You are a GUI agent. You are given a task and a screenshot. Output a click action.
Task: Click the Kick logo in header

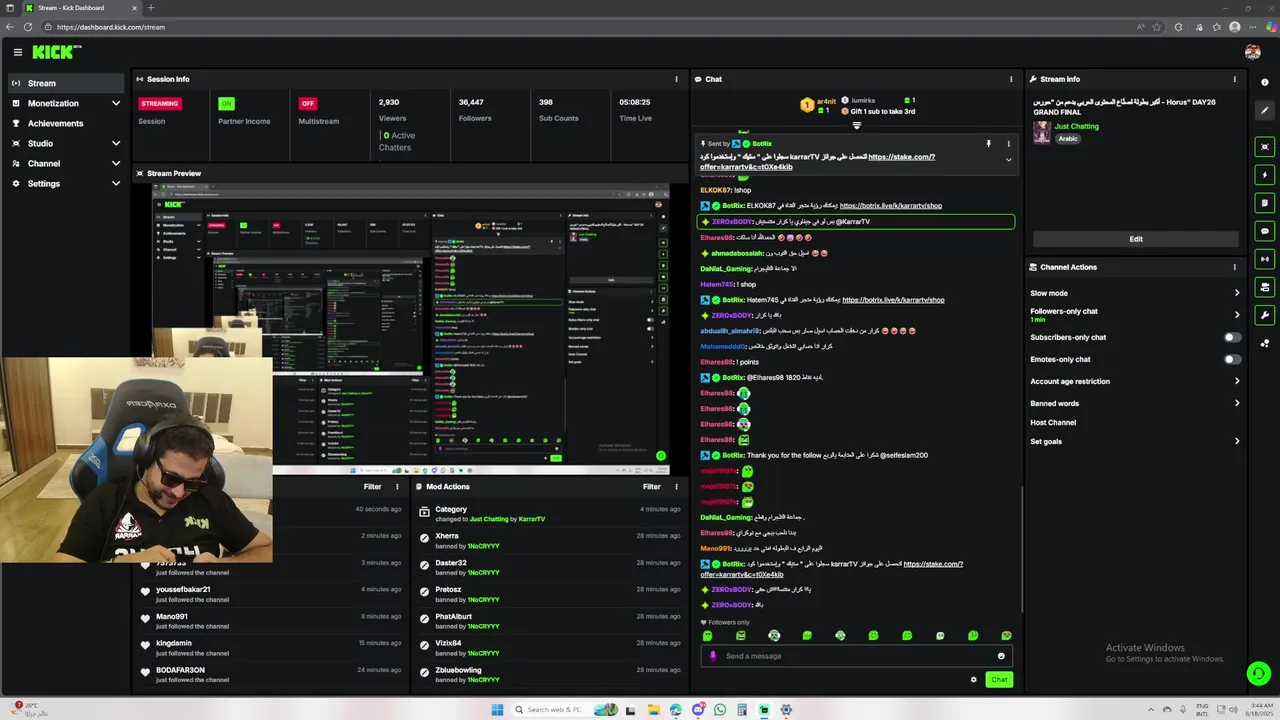tap(56, 52)
